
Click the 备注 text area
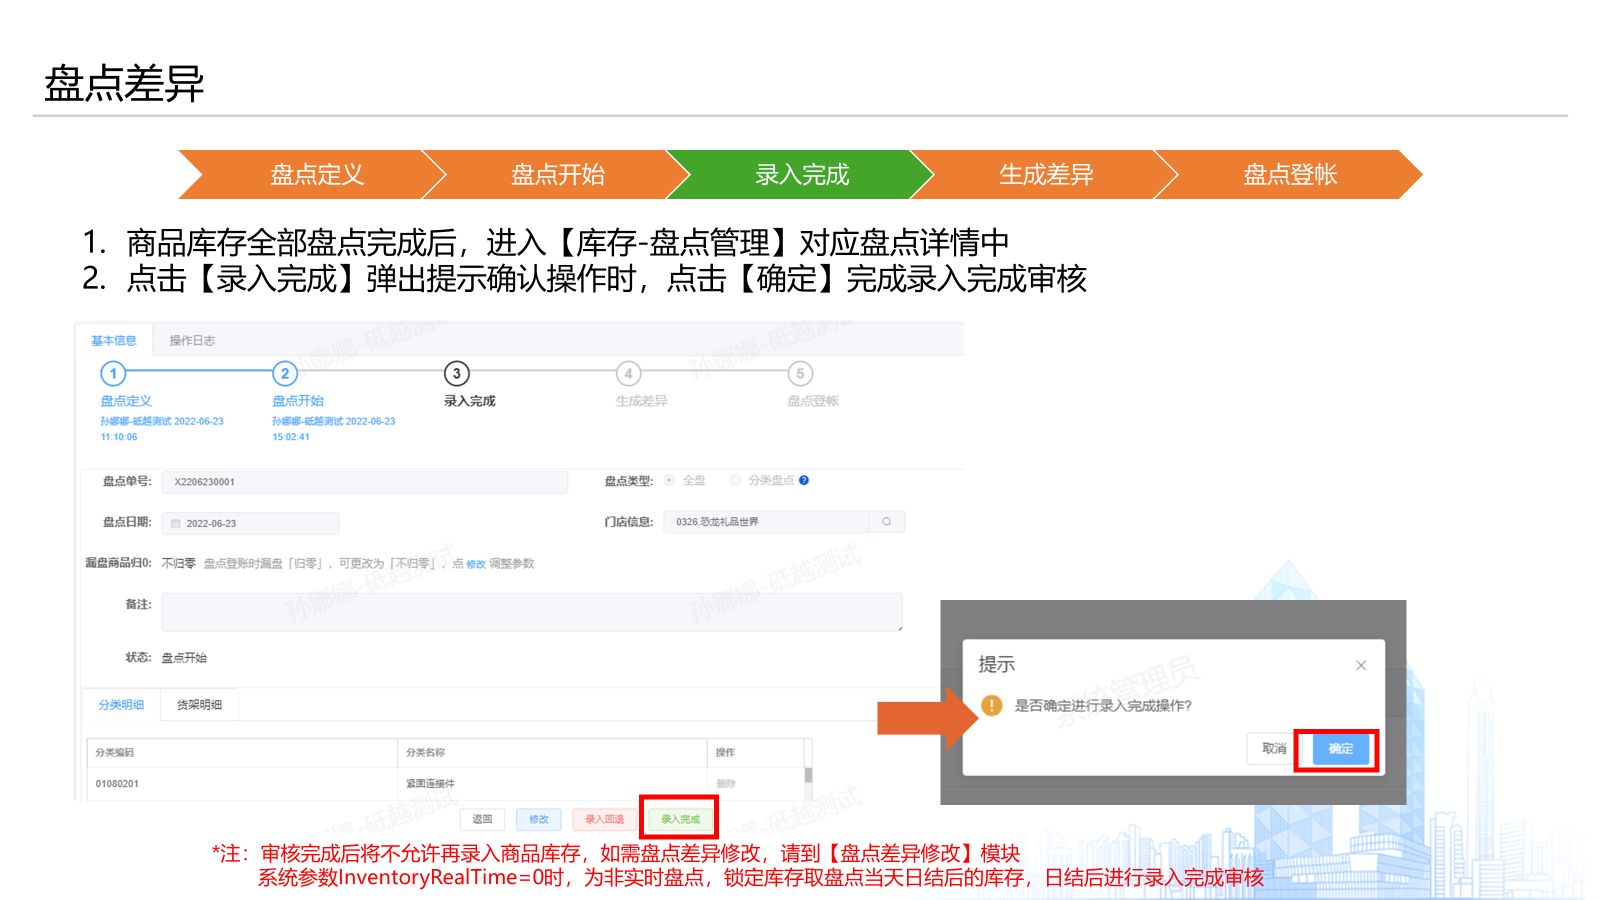click(532, 612)
